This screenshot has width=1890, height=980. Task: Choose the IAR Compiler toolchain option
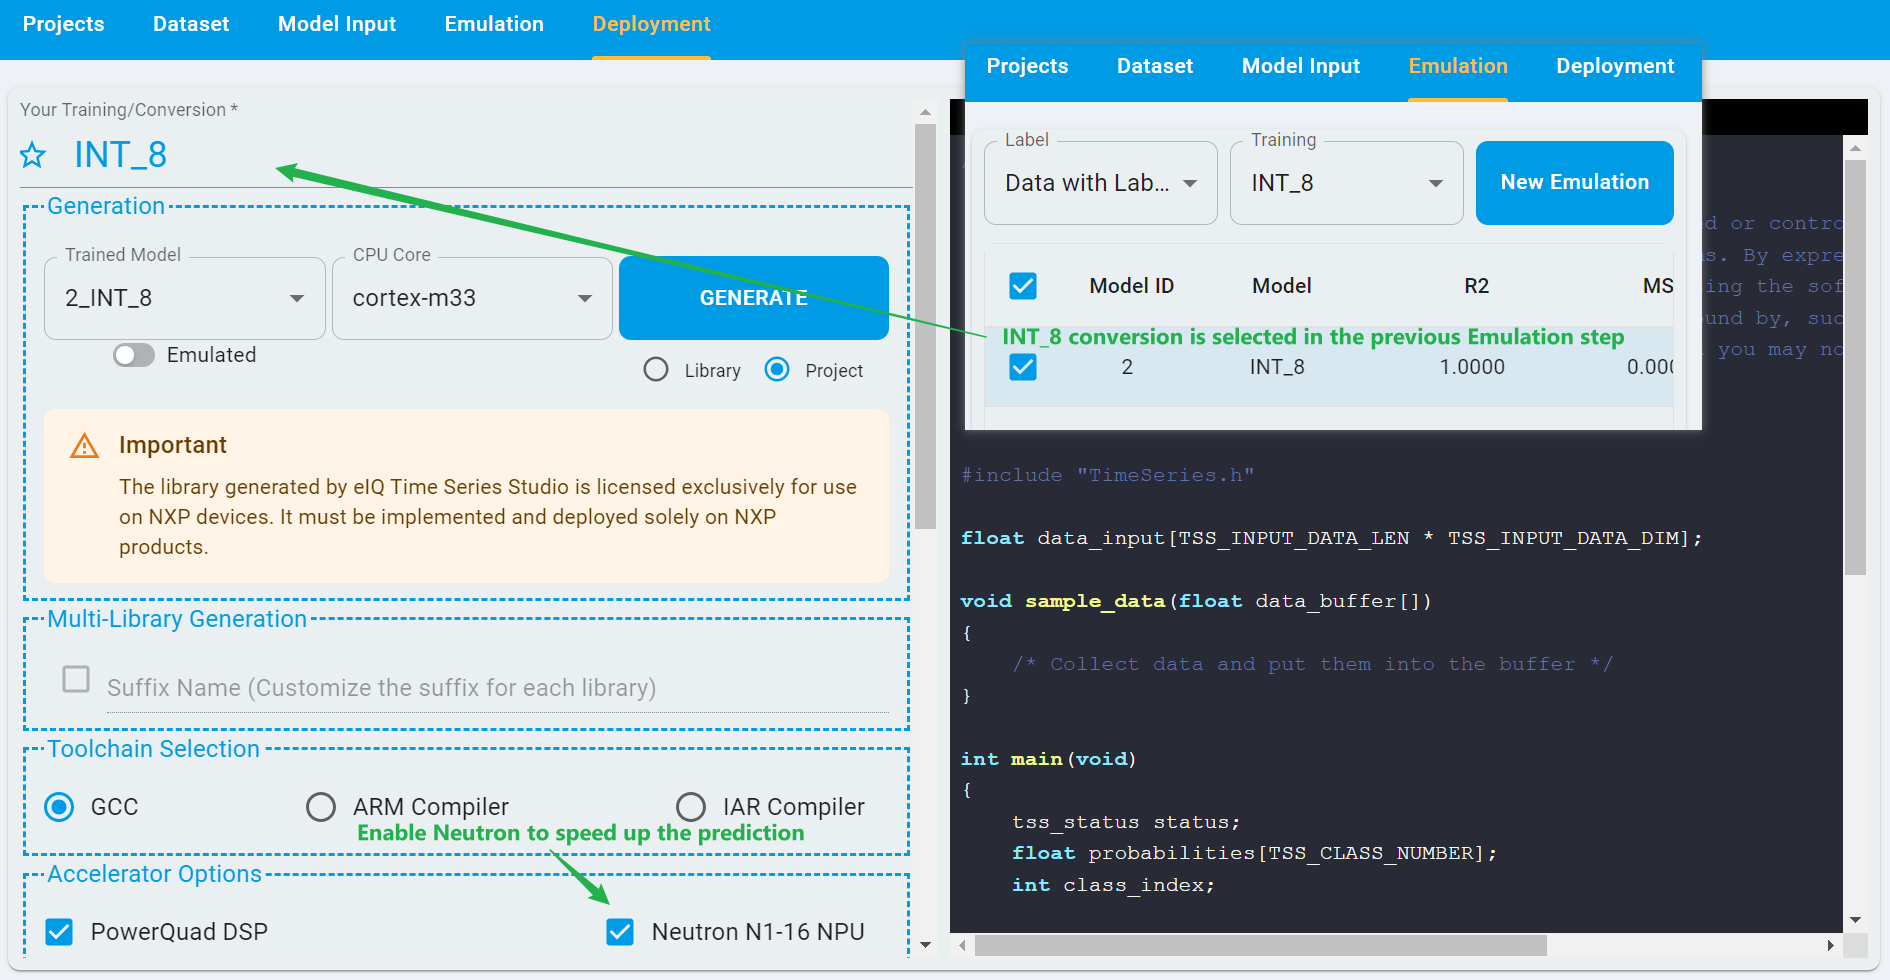pos(691,807)
